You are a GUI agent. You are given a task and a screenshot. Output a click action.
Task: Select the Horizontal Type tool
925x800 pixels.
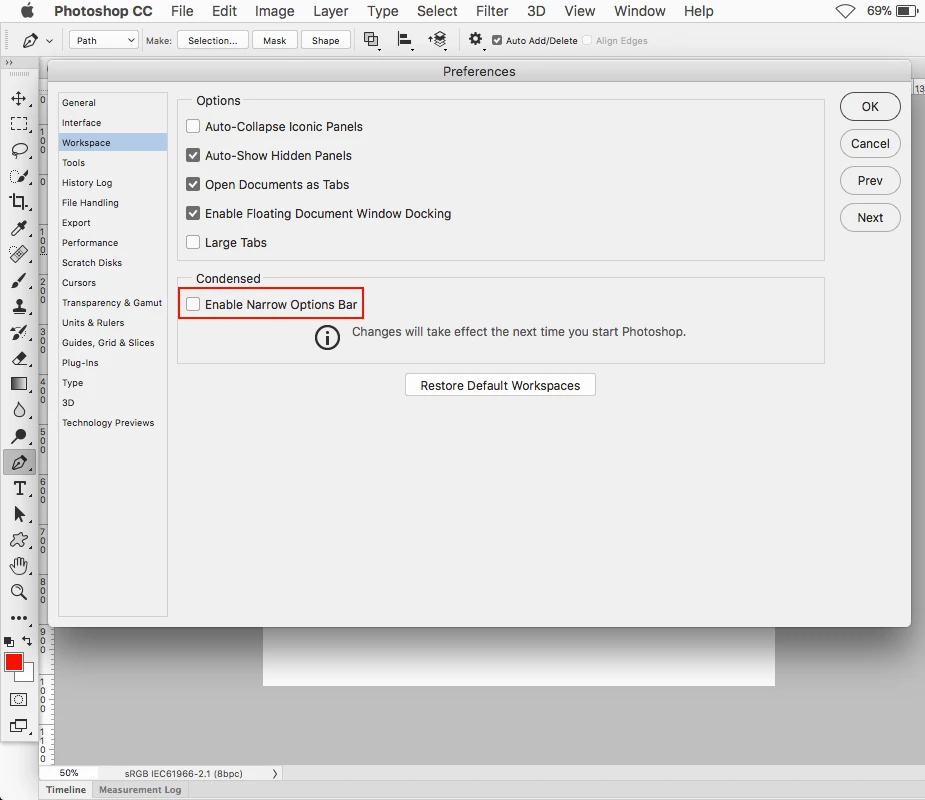[19, 488]
